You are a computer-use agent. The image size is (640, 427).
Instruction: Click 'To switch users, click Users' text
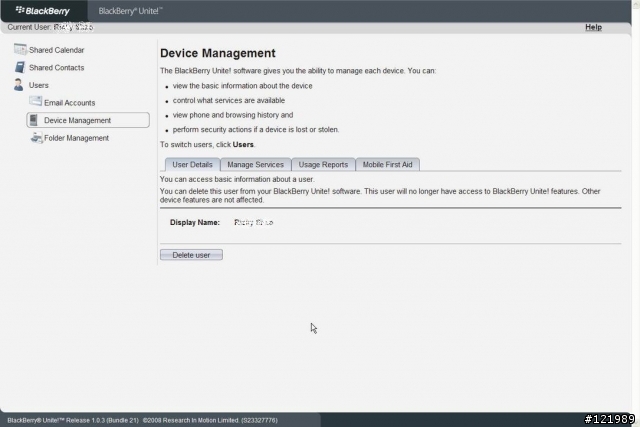(x=207, y=145)
